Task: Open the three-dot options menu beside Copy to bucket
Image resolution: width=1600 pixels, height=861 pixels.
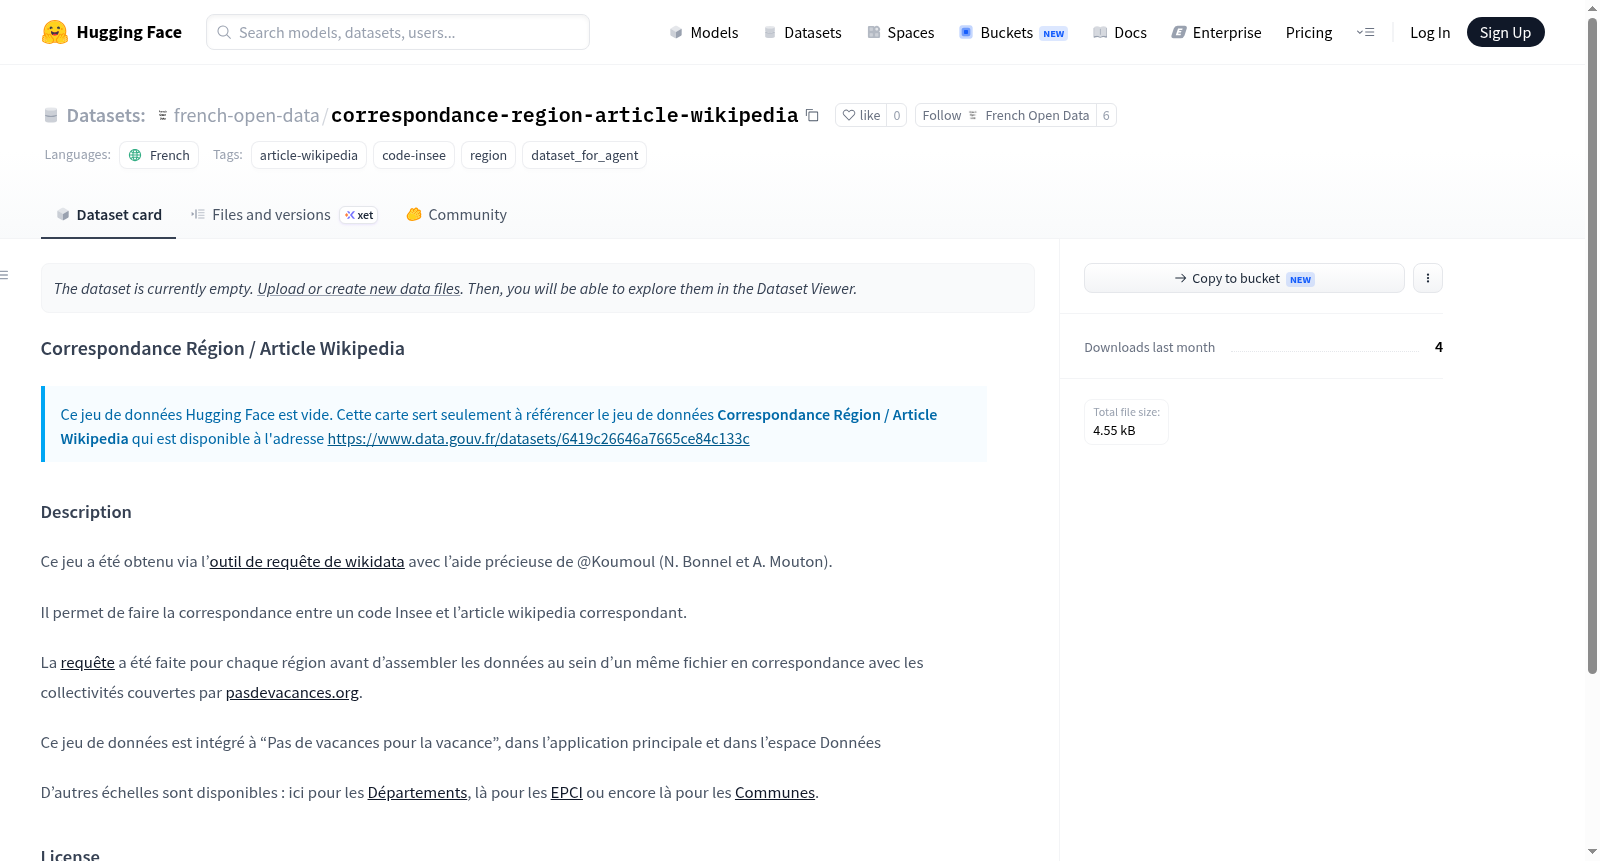Action: click(x=1427, y=278)
